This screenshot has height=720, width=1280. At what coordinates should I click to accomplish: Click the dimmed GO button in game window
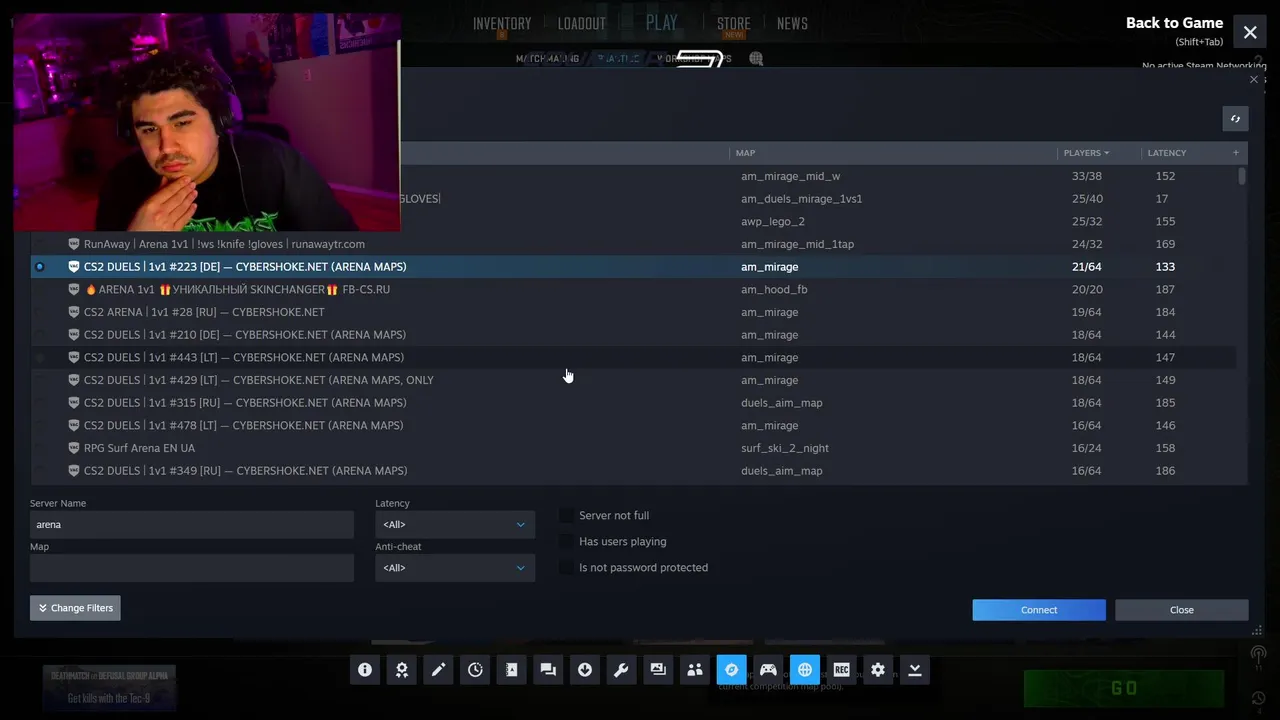click(x=1124, y=688)
